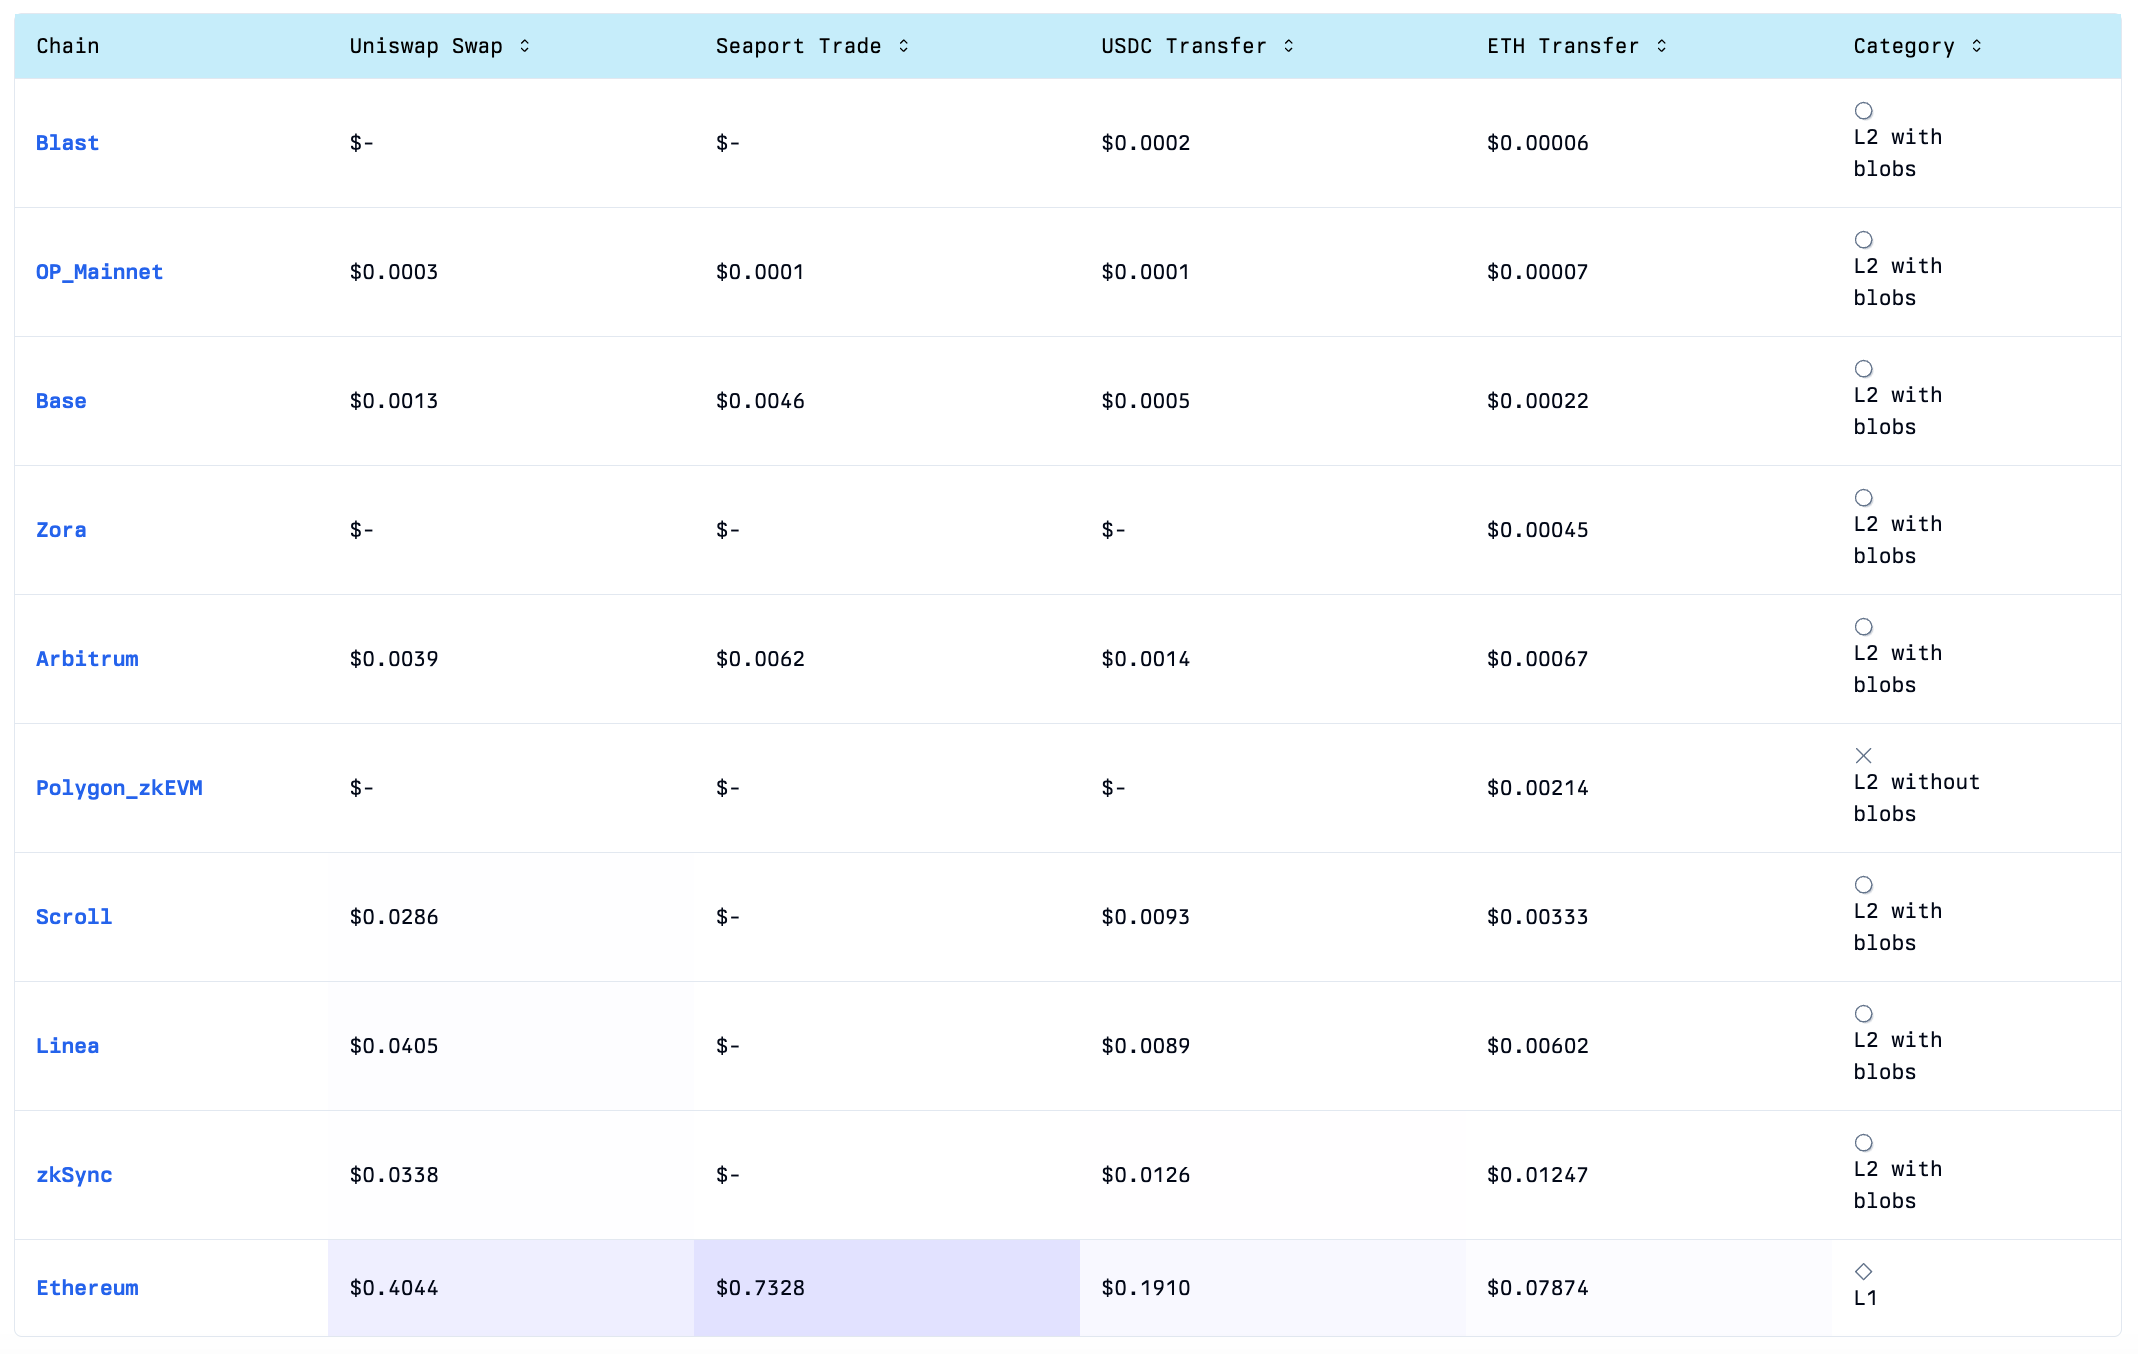Select Base Uniswap Swap value $0.0013
Viewport: 2138px width, 1354px height.
coord(394,401)
